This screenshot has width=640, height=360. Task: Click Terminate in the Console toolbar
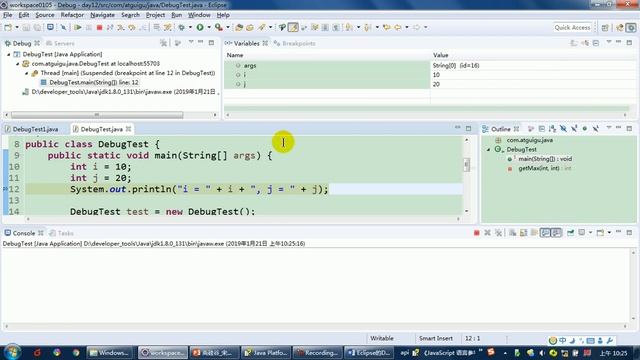tap(476, 233)
